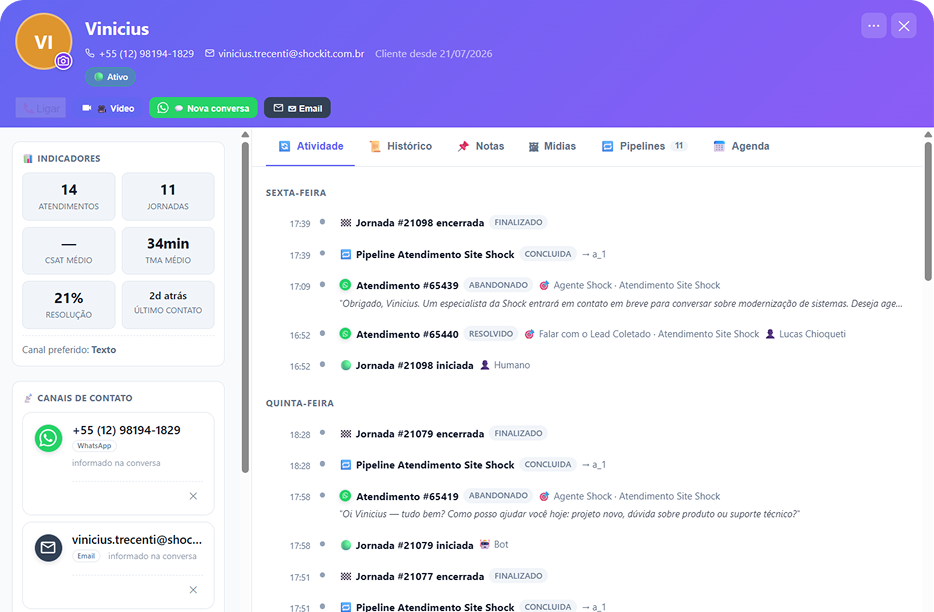The height and width of the screenshot is (612, 934).
Task: Close the Vinicius contact panel
Action: (904, 26)
